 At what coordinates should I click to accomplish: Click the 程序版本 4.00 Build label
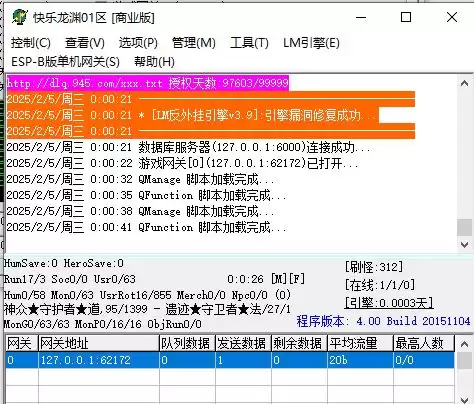(x=383, y=321)
